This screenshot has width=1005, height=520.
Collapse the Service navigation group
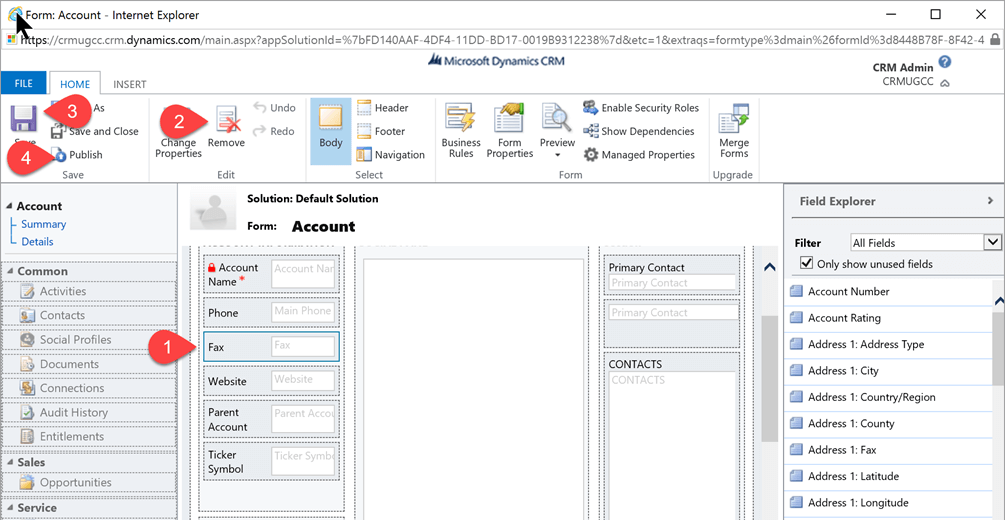point(10,508)
